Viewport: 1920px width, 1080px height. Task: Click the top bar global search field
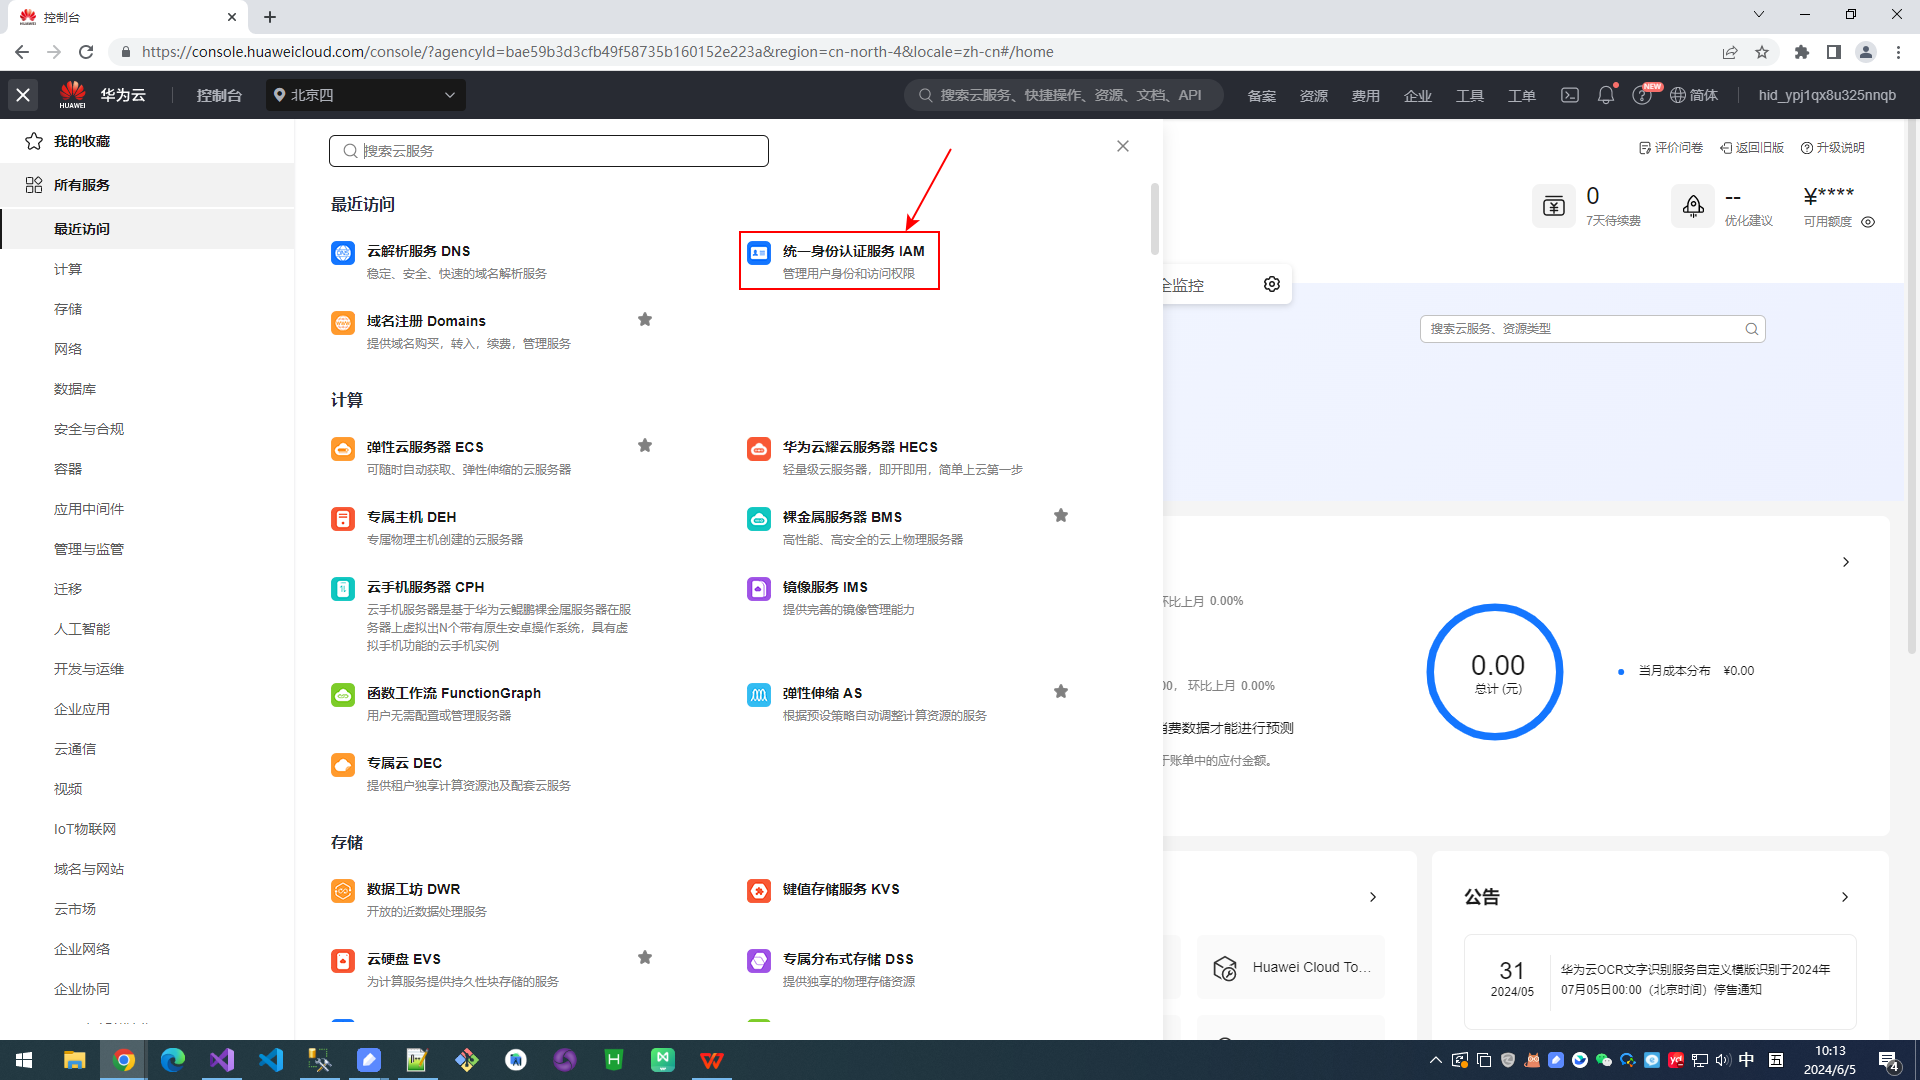[x=1064, y=95]
